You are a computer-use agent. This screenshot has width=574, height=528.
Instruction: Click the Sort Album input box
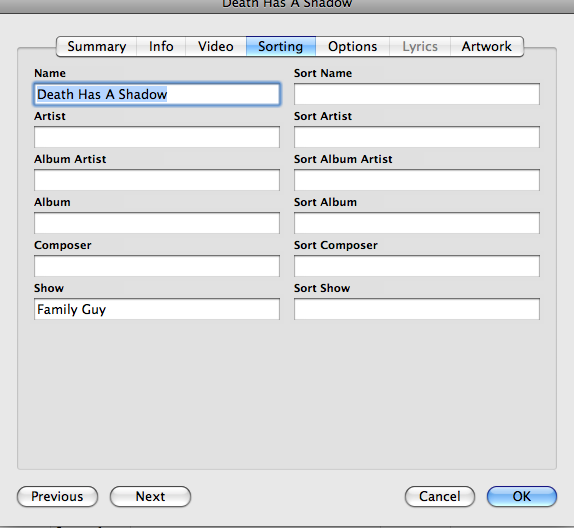[x=417, y=223]
